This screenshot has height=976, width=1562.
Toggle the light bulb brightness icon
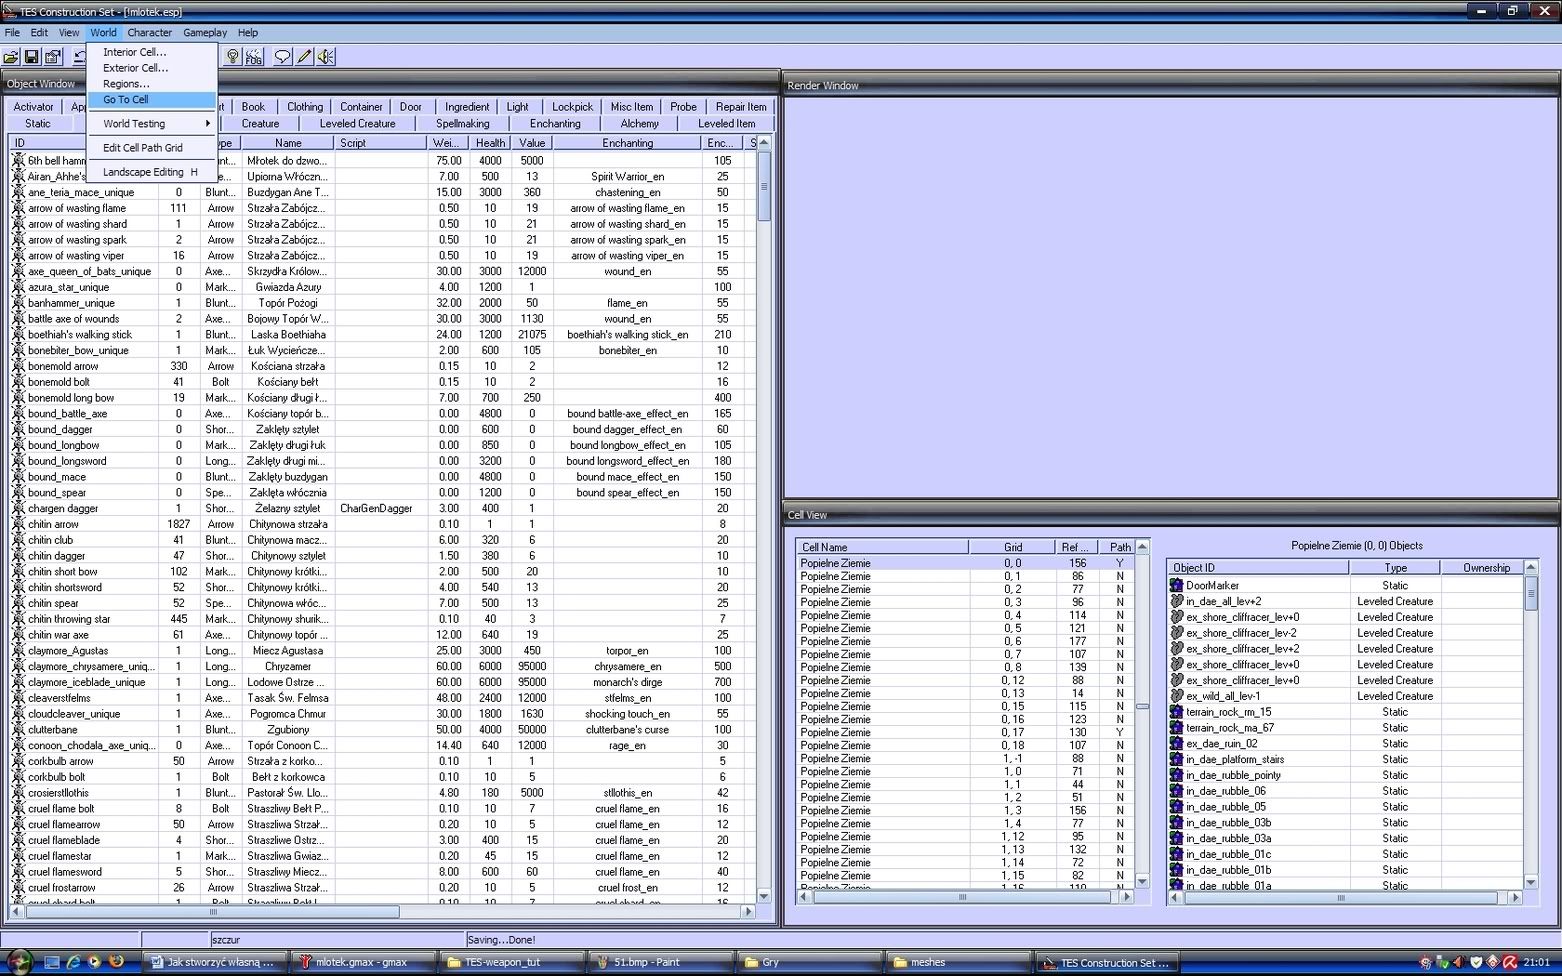(x=233, y=57)
